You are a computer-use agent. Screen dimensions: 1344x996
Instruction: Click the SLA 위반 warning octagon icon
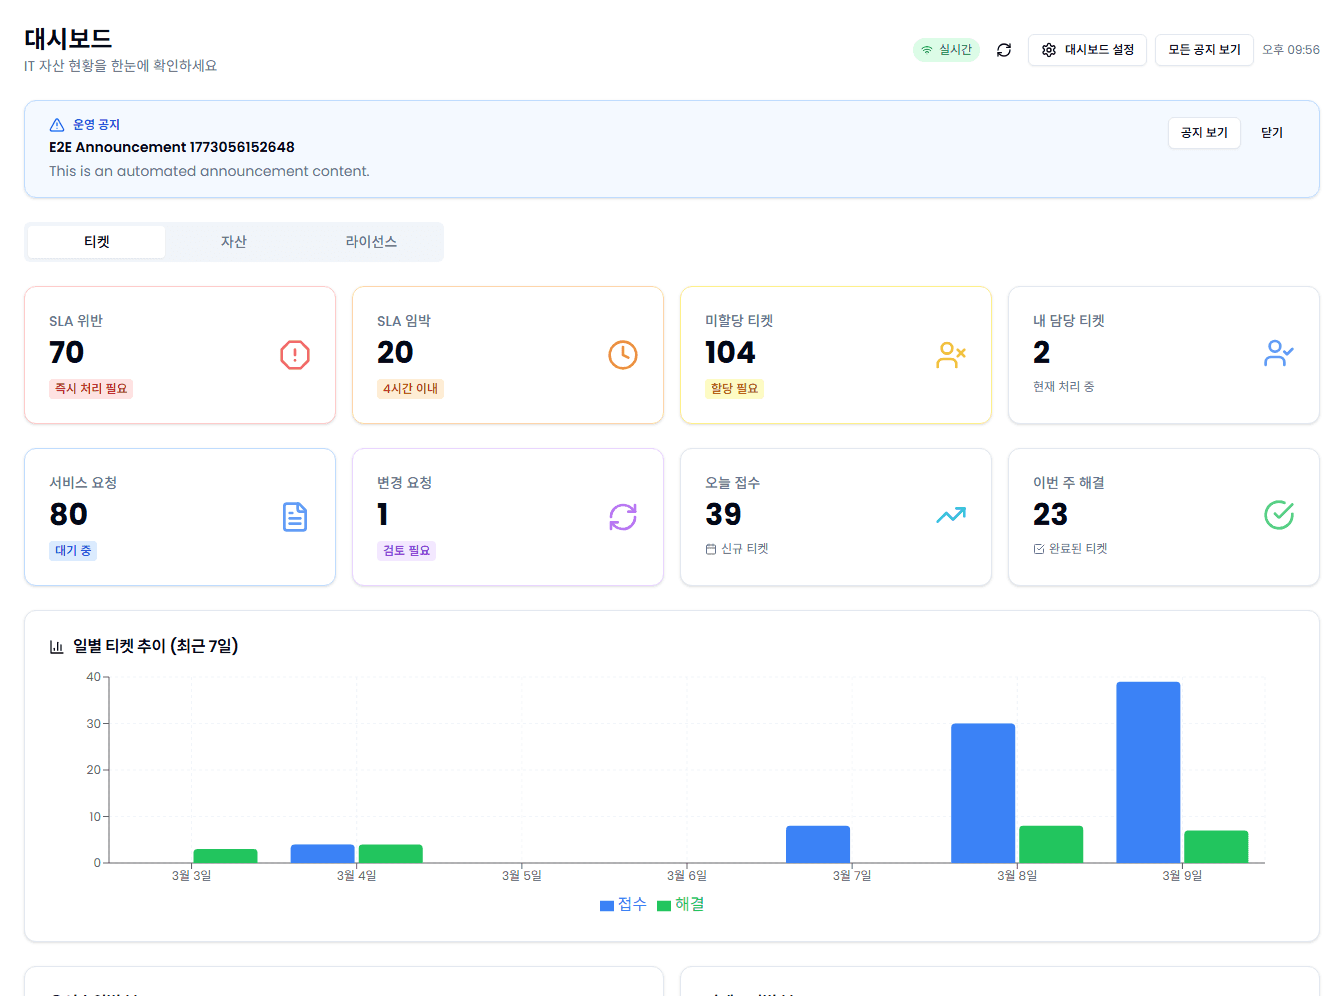coord(295,355)
